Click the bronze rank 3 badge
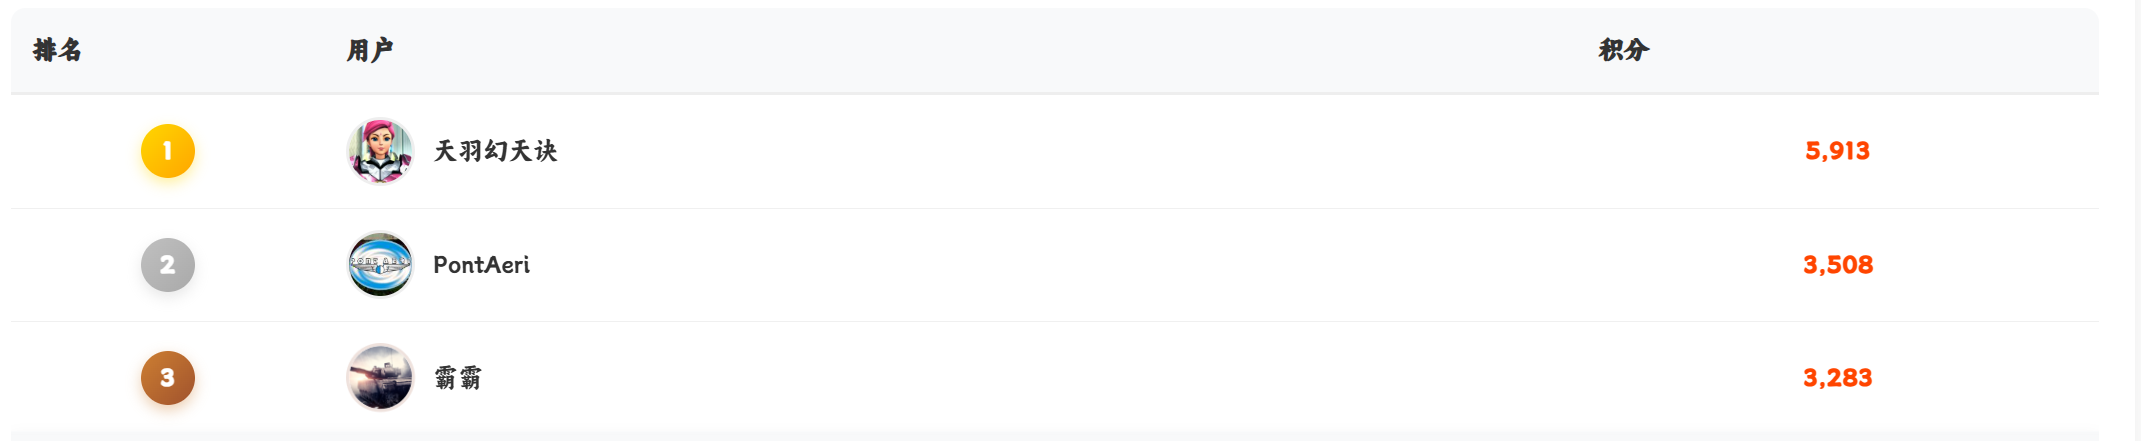Screen dimensions: 2141x441 pyautogui.click(x=168, y=378)
